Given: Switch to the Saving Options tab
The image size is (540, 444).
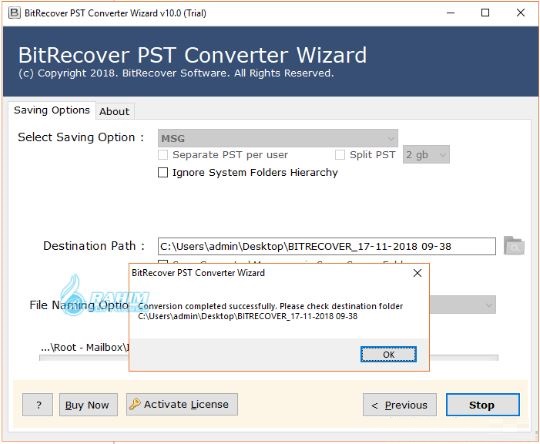Looking at the screenshot, I should (x=52, y=110).
